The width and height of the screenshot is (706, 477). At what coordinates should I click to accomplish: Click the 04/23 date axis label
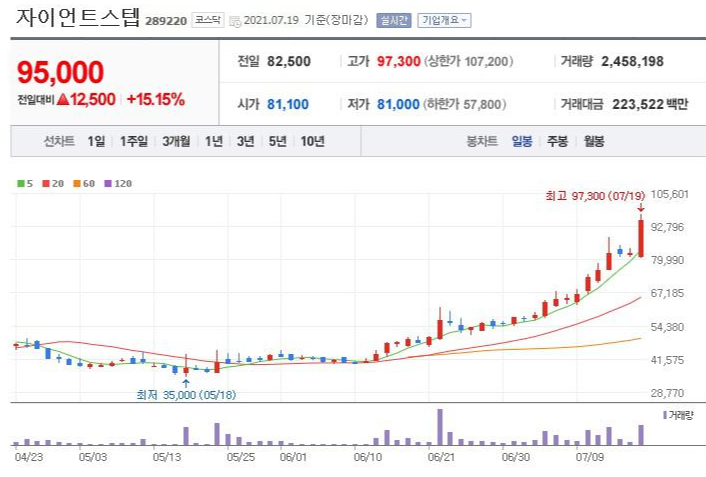29,457
